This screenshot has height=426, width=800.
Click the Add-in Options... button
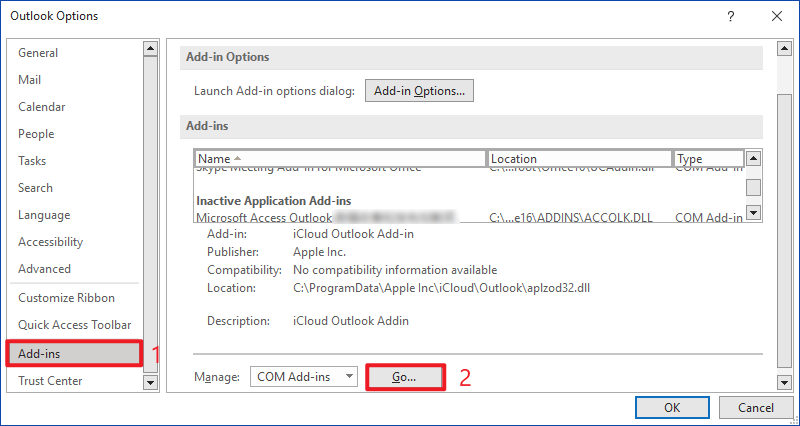(419, 91)
